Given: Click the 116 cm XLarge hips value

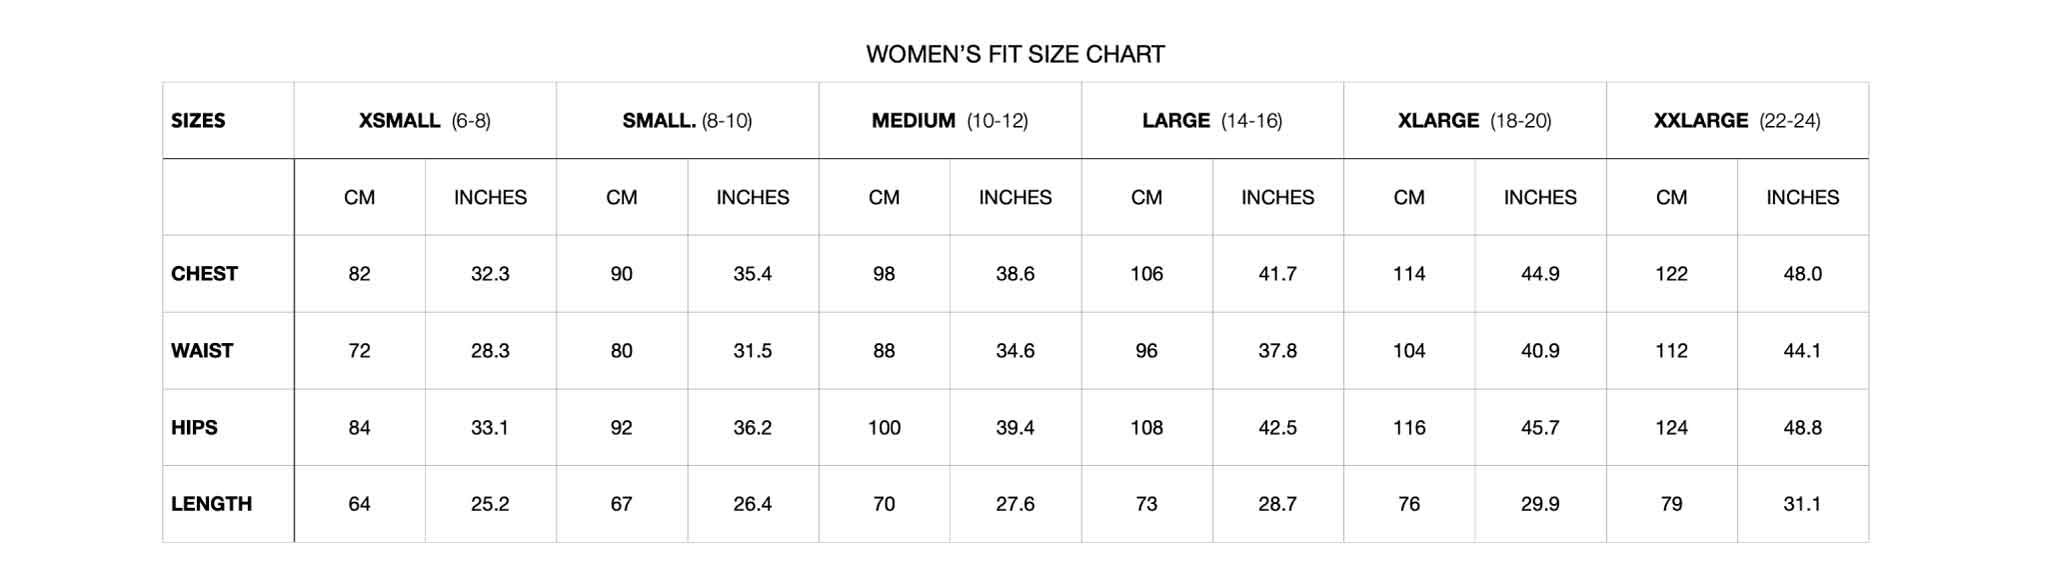Looking at the screenshot, I should pos(1409,428).
